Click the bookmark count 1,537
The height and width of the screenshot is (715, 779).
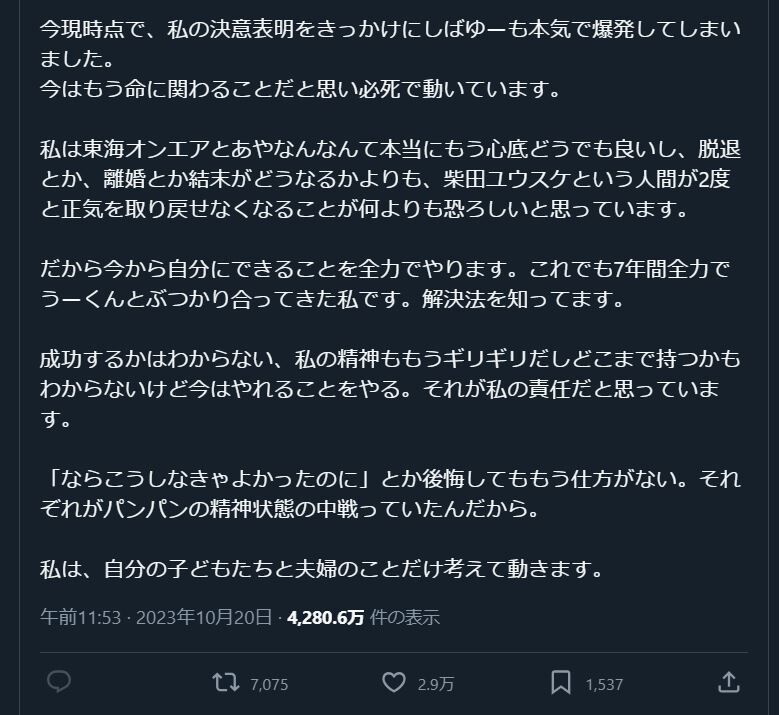point(604,684)
